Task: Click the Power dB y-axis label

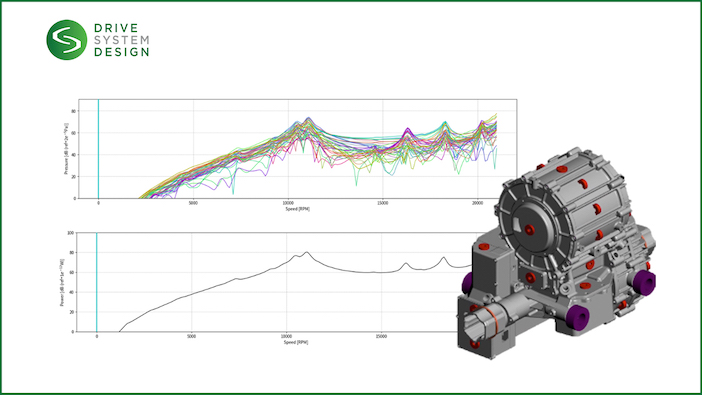Action: pyautogui.click(x=62, y=282)
